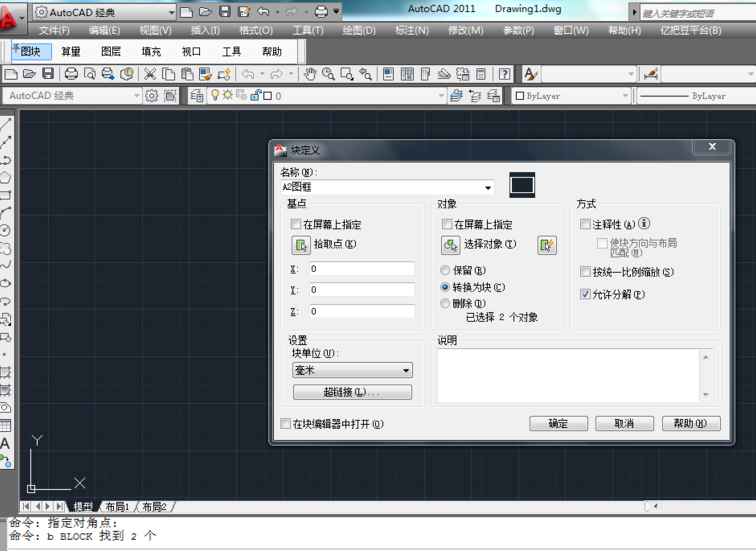Select the Table draw tool

(5, 425)
